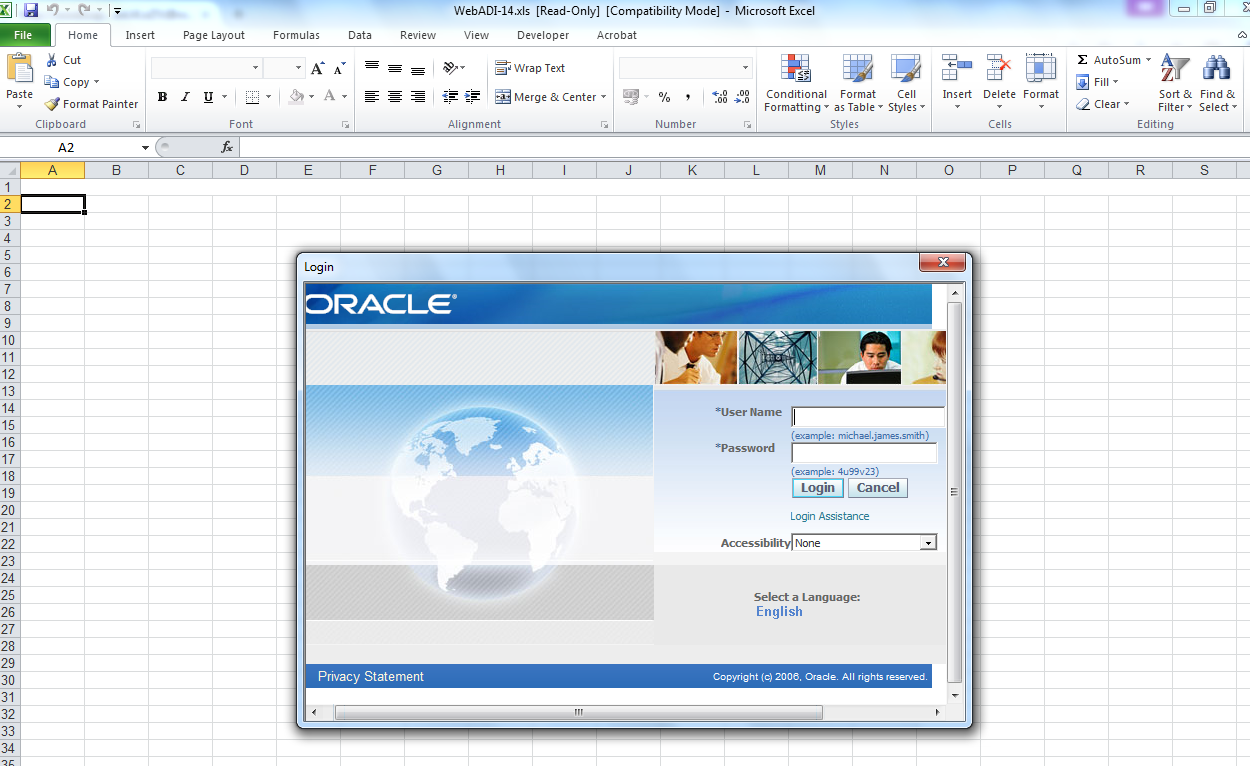The width and height of the screenshot is (1250, 766).
Task: Click Increase Decimal icon
Action: 719,97
